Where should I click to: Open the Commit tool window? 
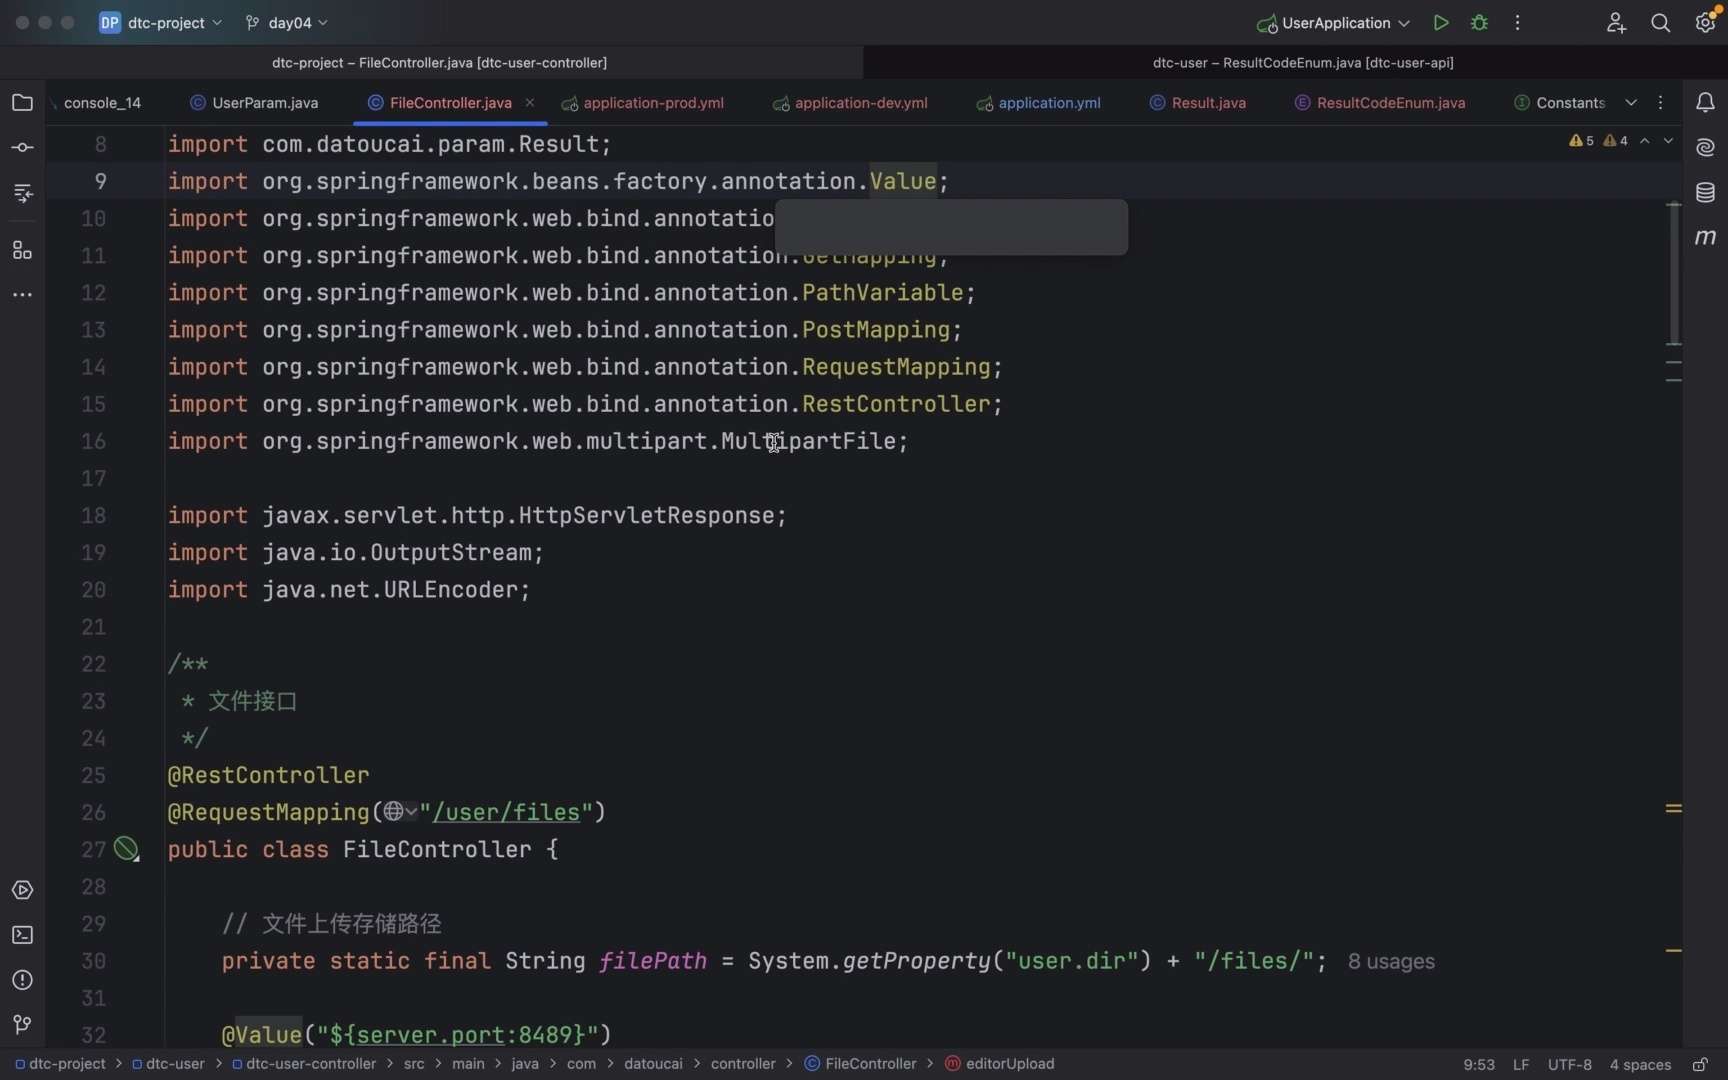(x=22, y=148)
